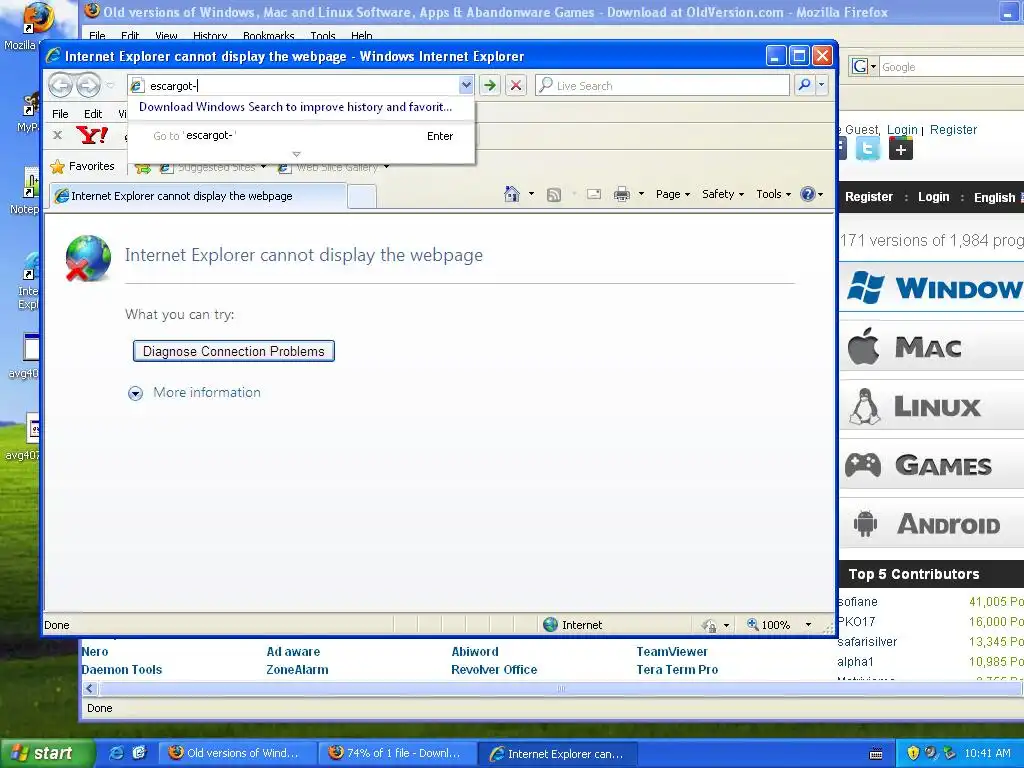
Task: Open the Tools dropdown in command bar
Action: [x=773, y=194]
